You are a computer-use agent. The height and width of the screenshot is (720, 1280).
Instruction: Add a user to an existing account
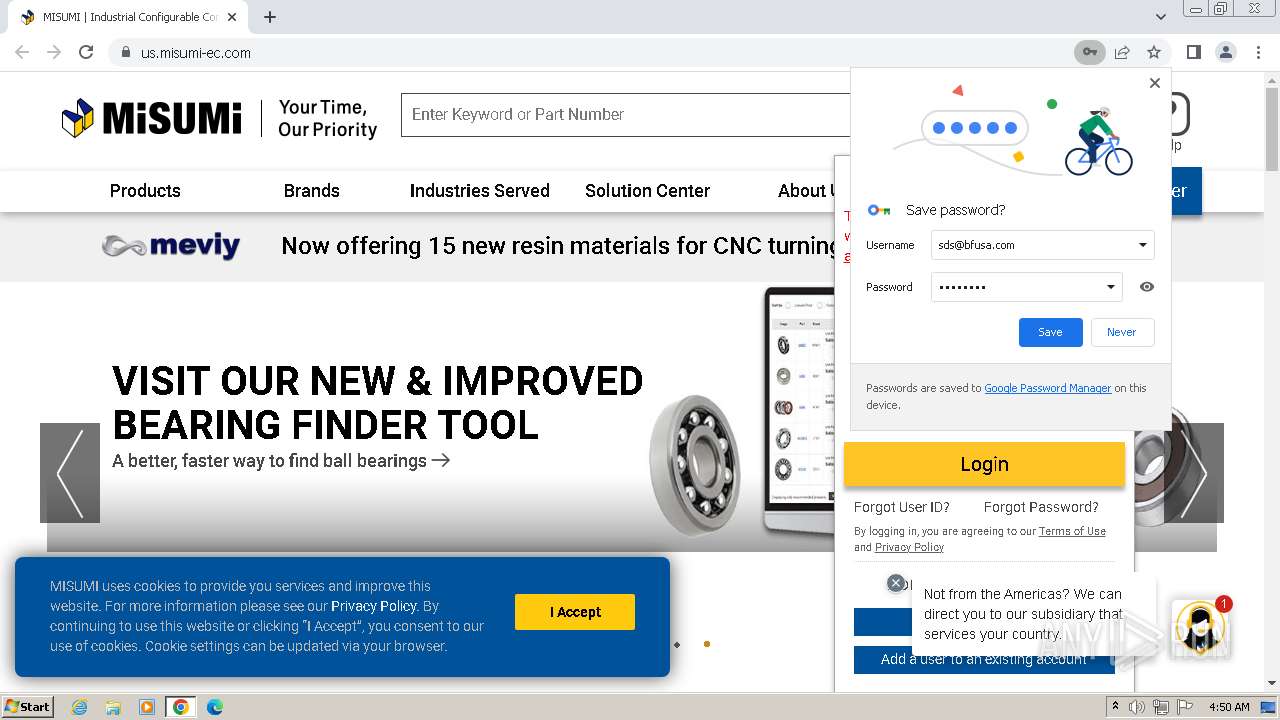984,659
